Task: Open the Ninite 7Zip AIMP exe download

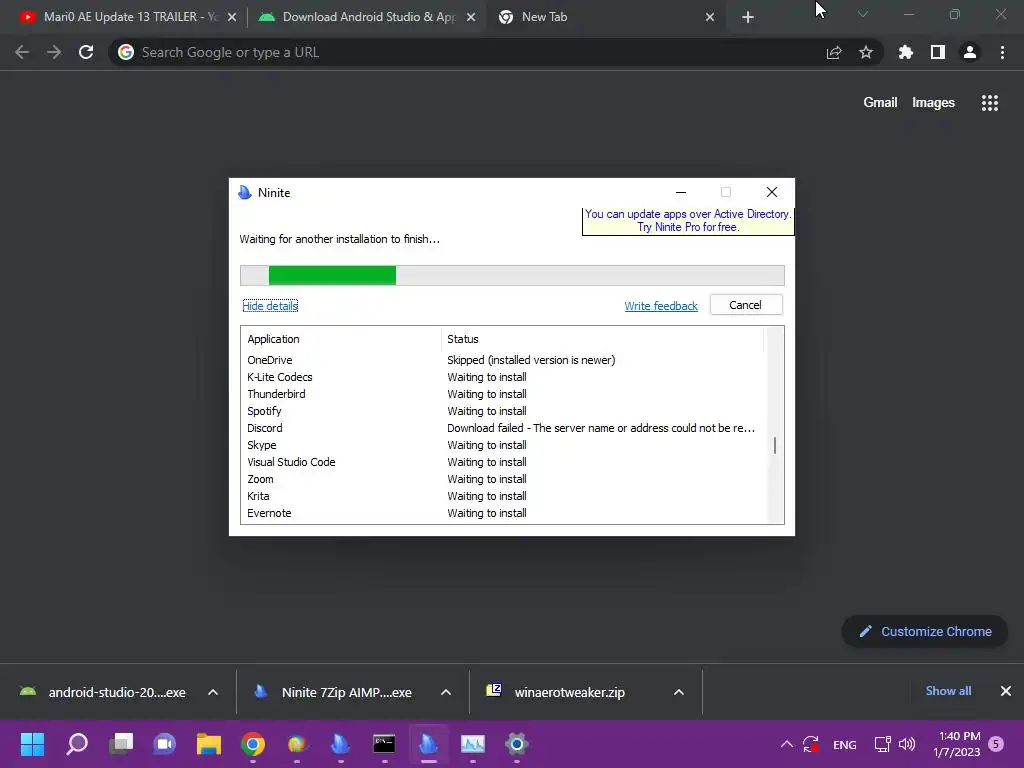Action: coord(336,692)
